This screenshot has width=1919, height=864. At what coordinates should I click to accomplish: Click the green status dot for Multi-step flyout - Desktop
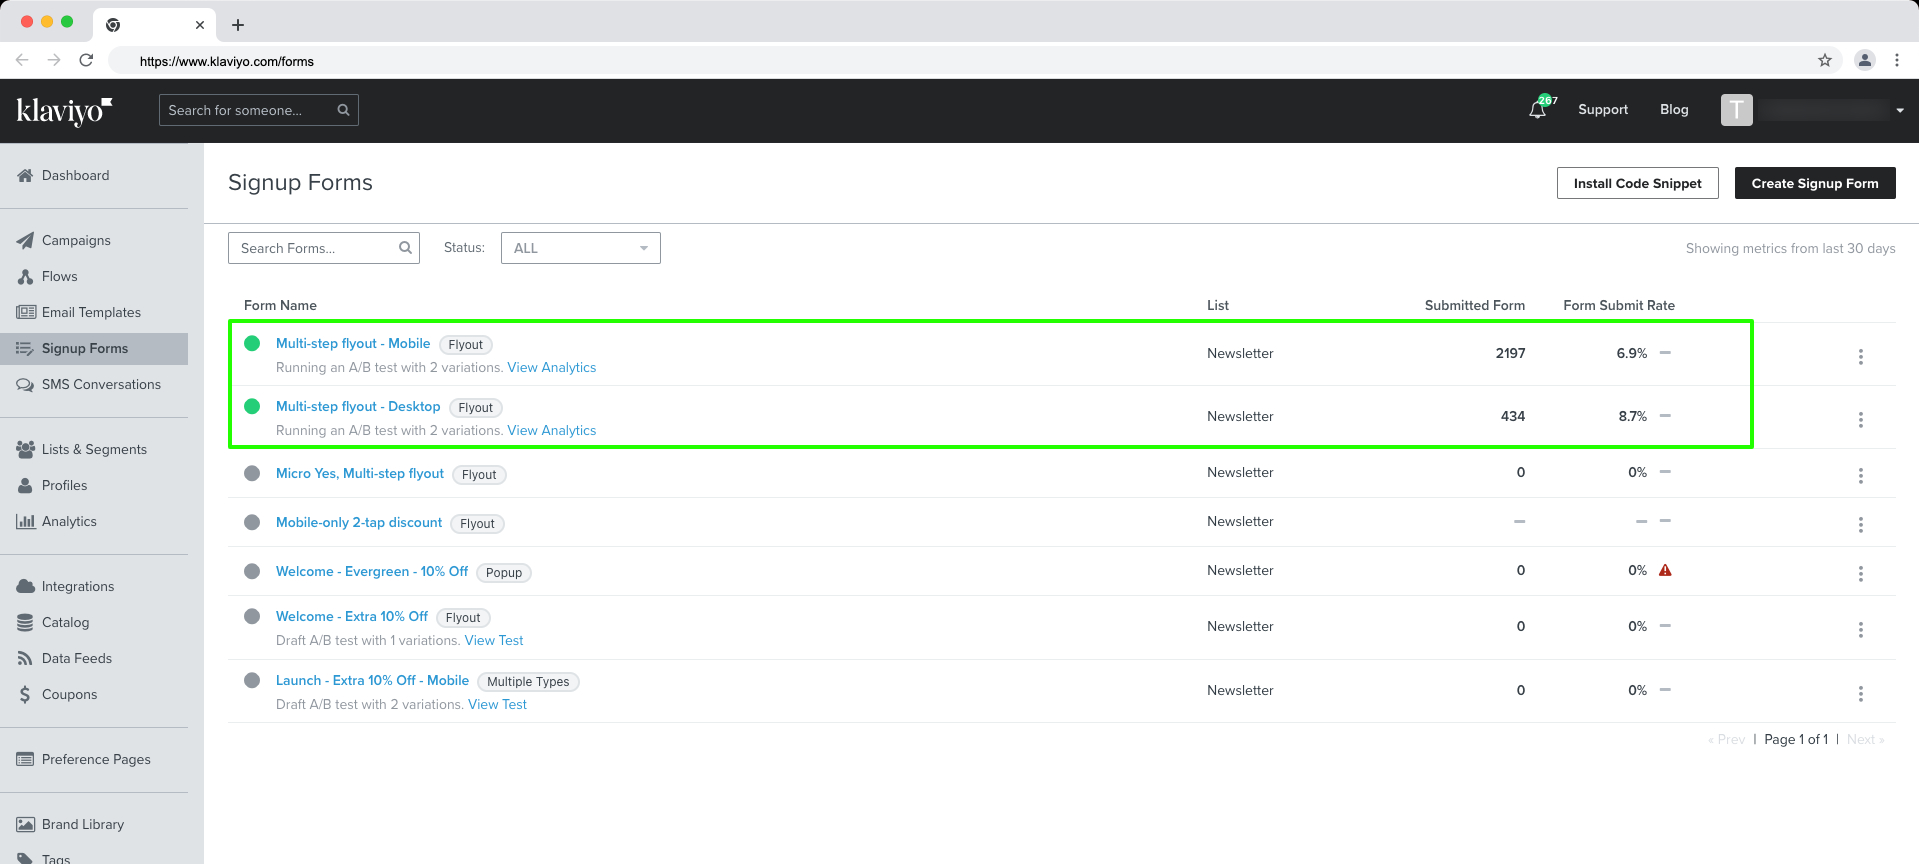coord(252,406)
